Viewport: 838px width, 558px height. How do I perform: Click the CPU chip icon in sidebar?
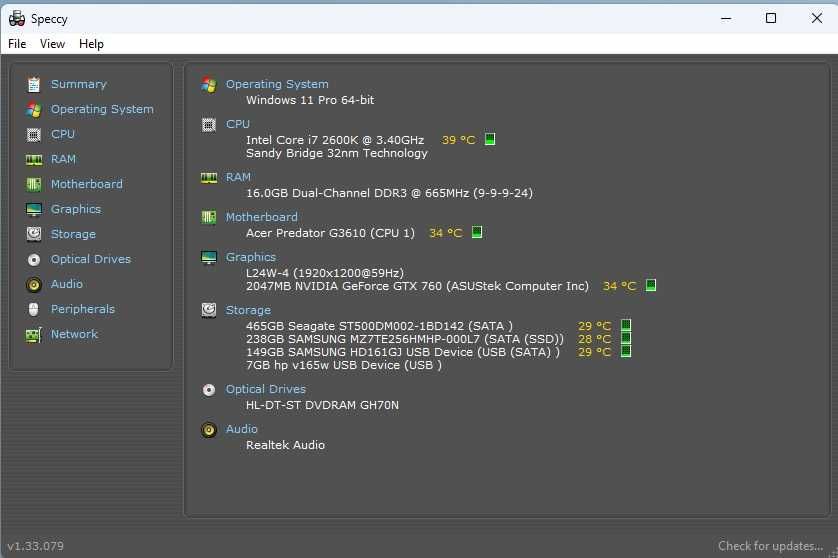(34, 135)
